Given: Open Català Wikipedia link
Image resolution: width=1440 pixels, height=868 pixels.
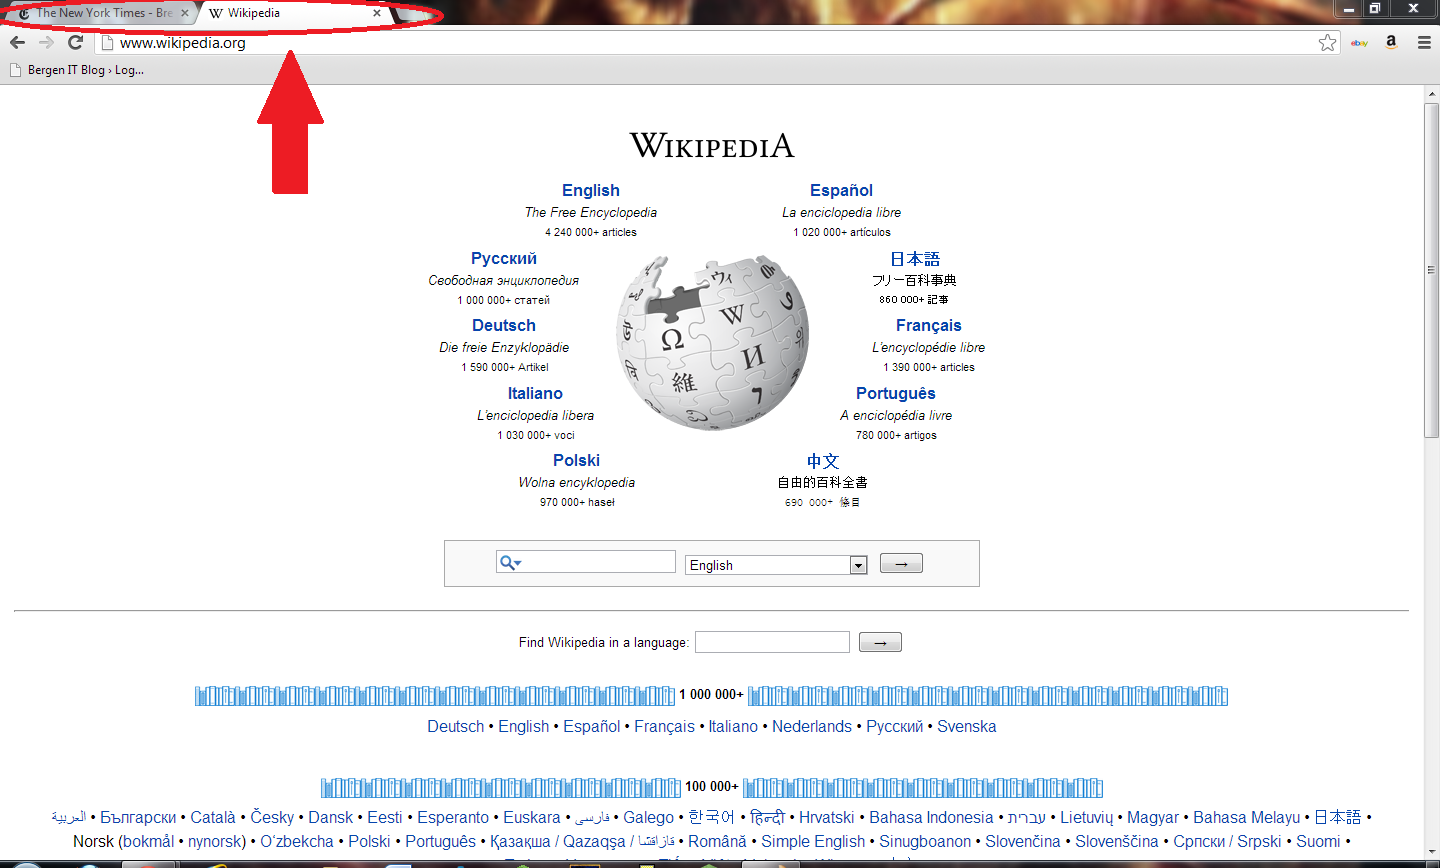Looking at the screenshot, I should point(215,817).
